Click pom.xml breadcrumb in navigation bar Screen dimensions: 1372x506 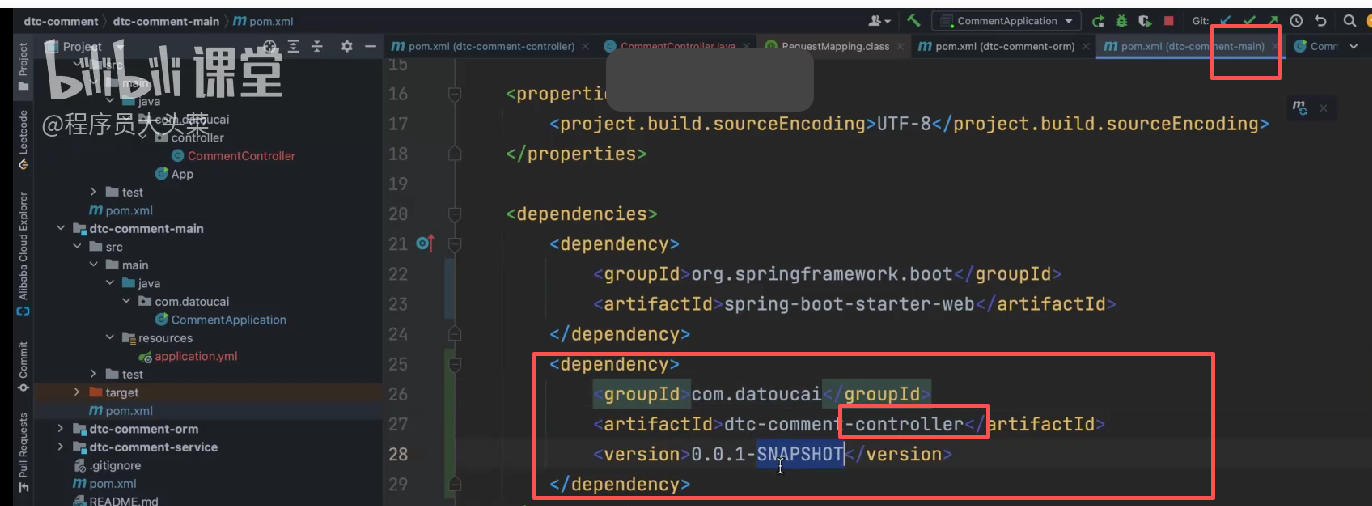[x=263, y=21]
